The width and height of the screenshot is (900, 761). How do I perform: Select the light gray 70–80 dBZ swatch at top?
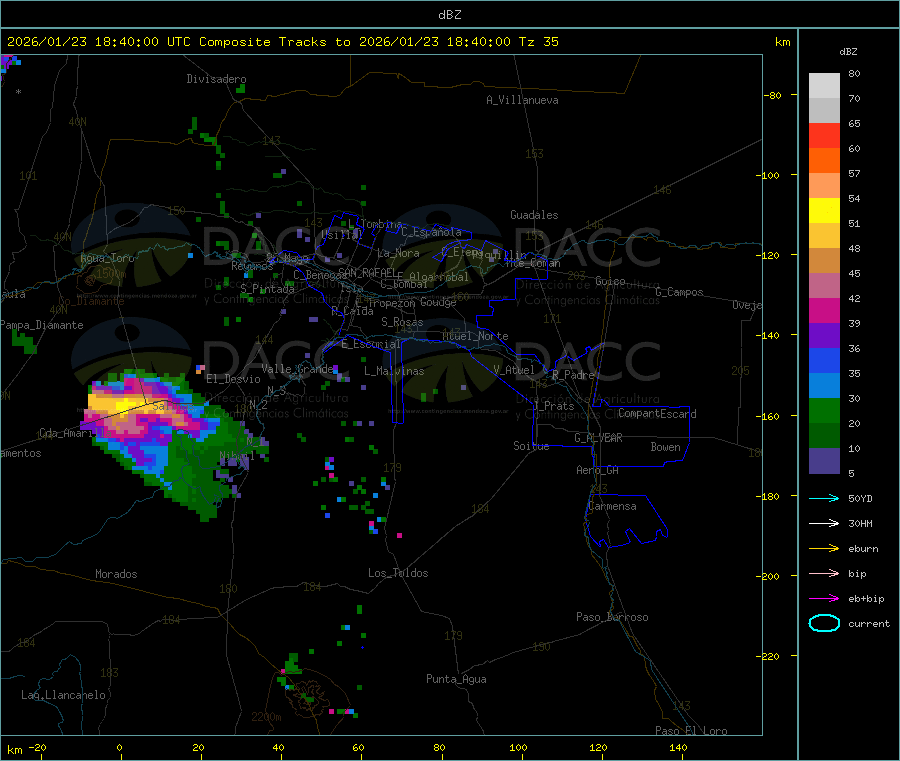pyautogui.click(x=824, y=86)
